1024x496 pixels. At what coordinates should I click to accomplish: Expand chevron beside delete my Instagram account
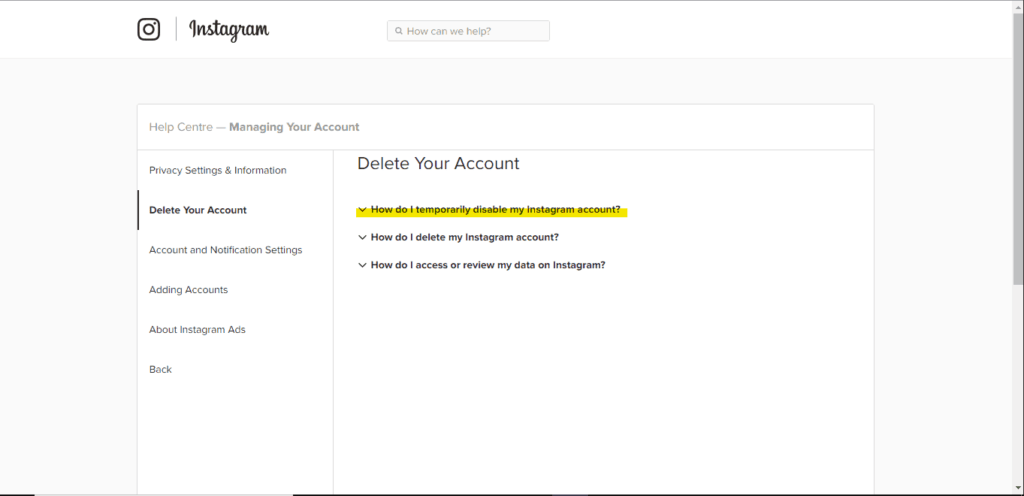tap(362, 238)
